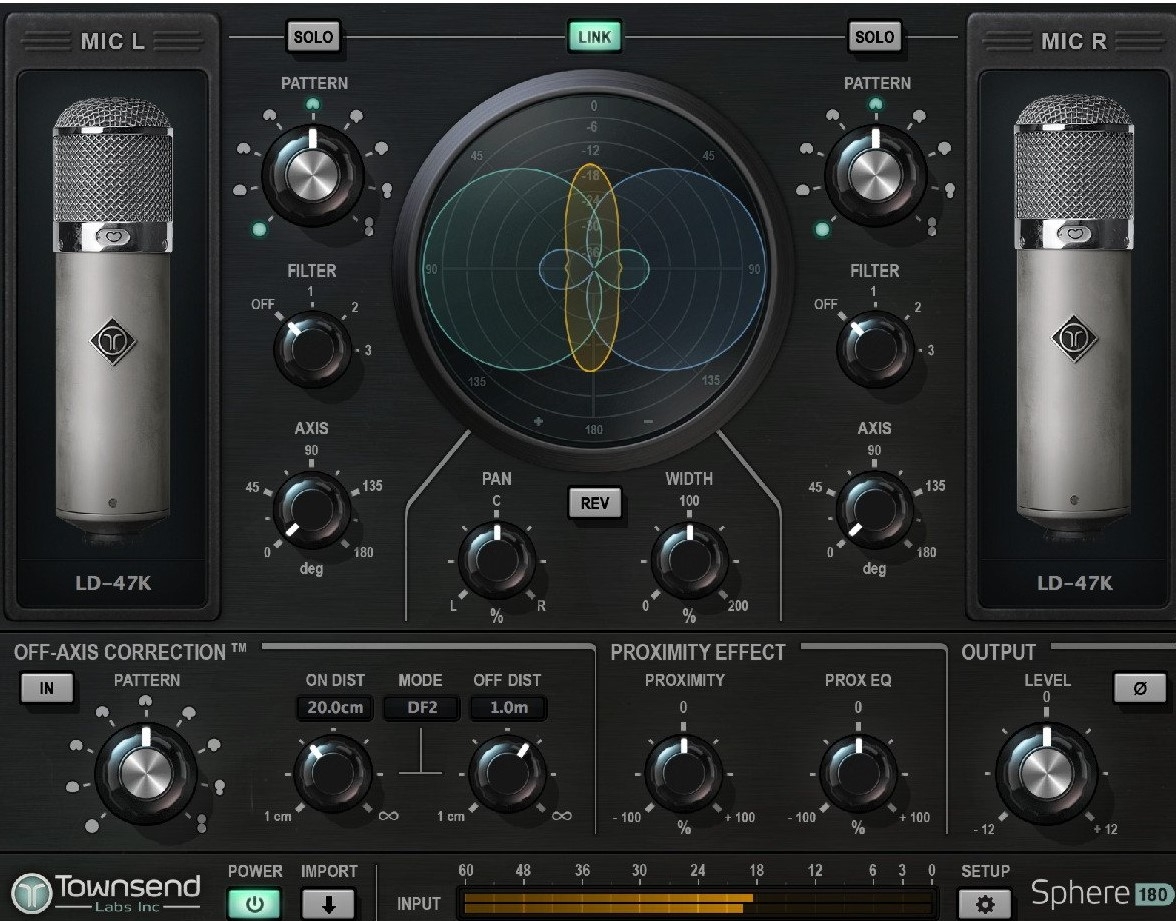Open the DF2 mode selector

420,709
